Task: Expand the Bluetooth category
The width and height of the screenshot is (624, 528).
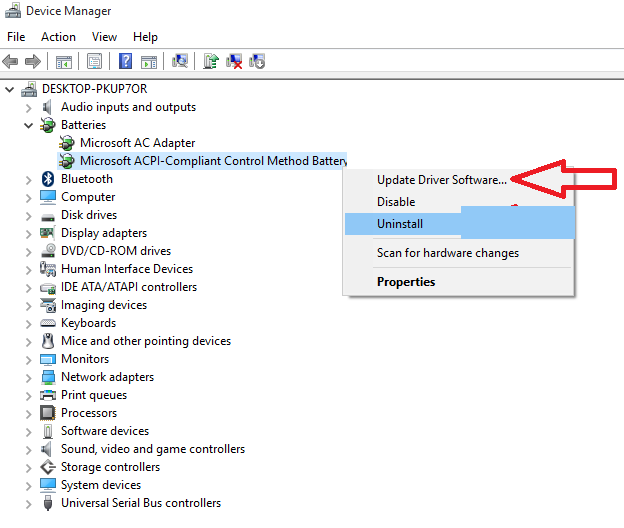Action: 28,180
